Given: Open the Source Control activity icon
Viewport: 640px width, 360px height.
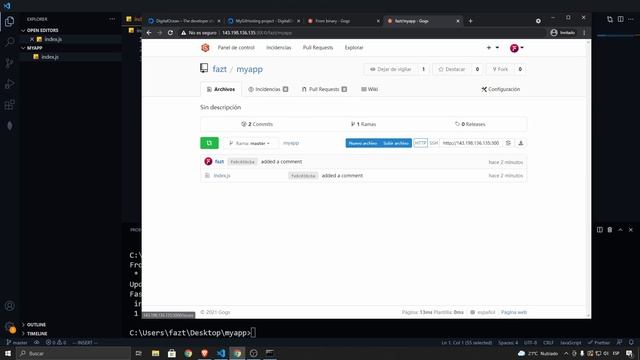Looking at the screenshot, I should point(9,63).
